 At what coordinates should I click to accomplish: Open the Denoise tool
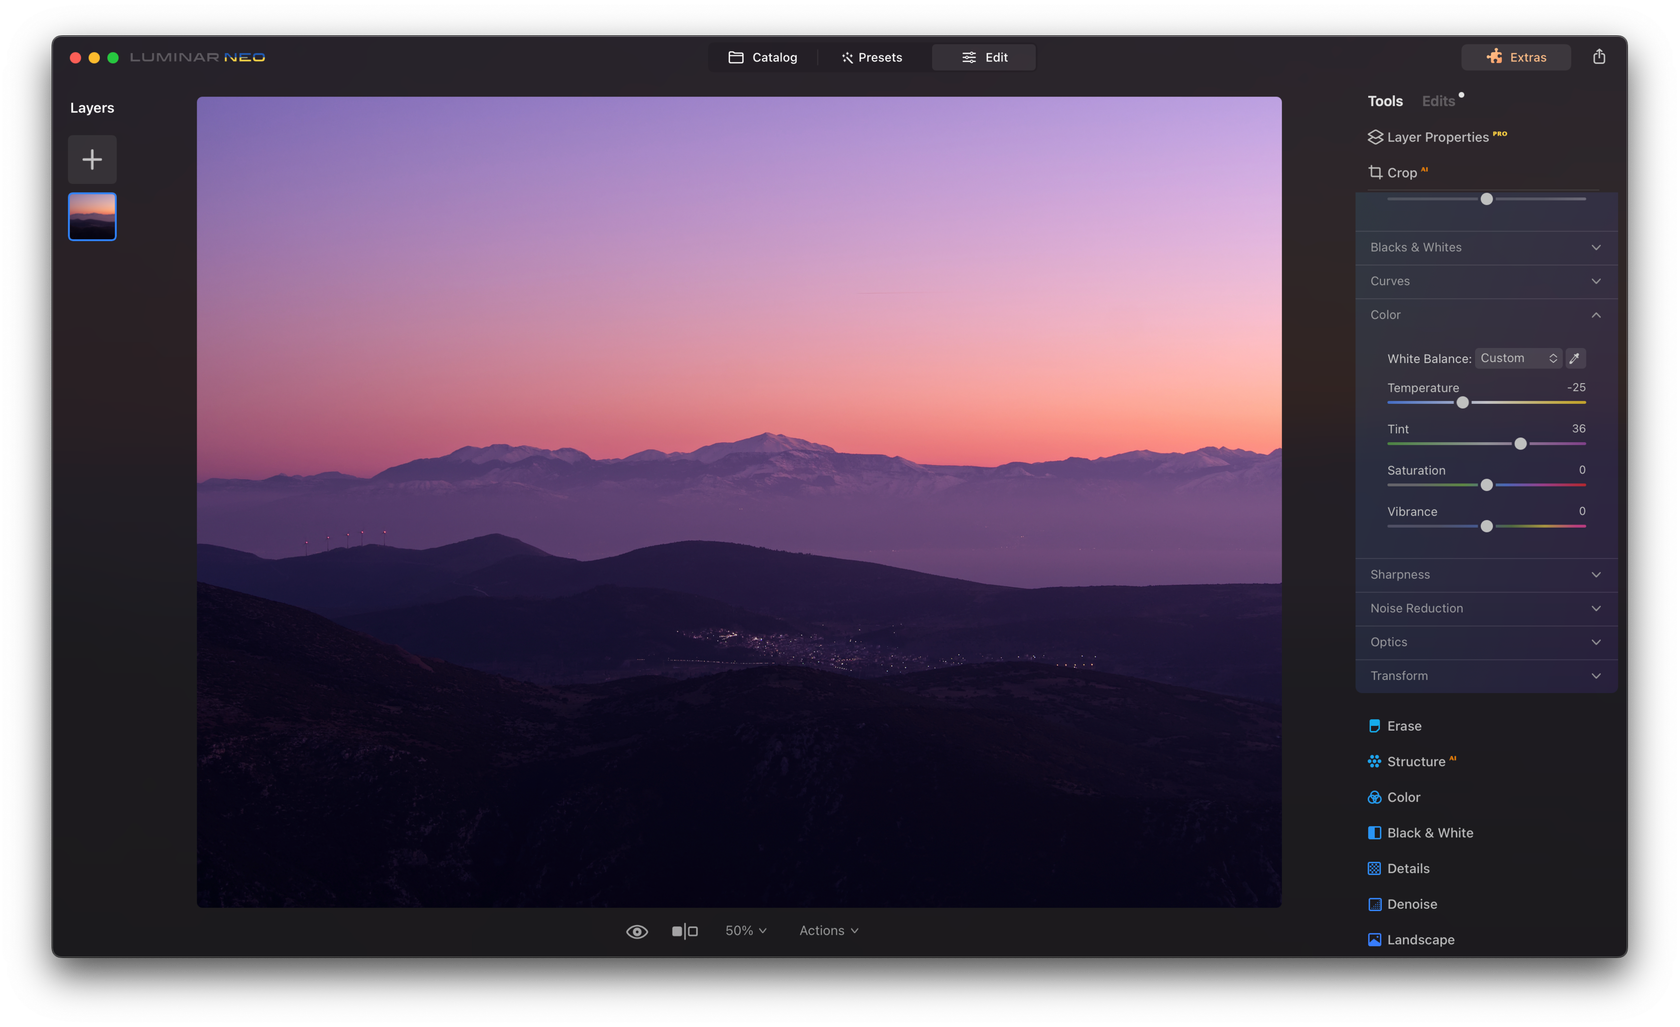1402,904
